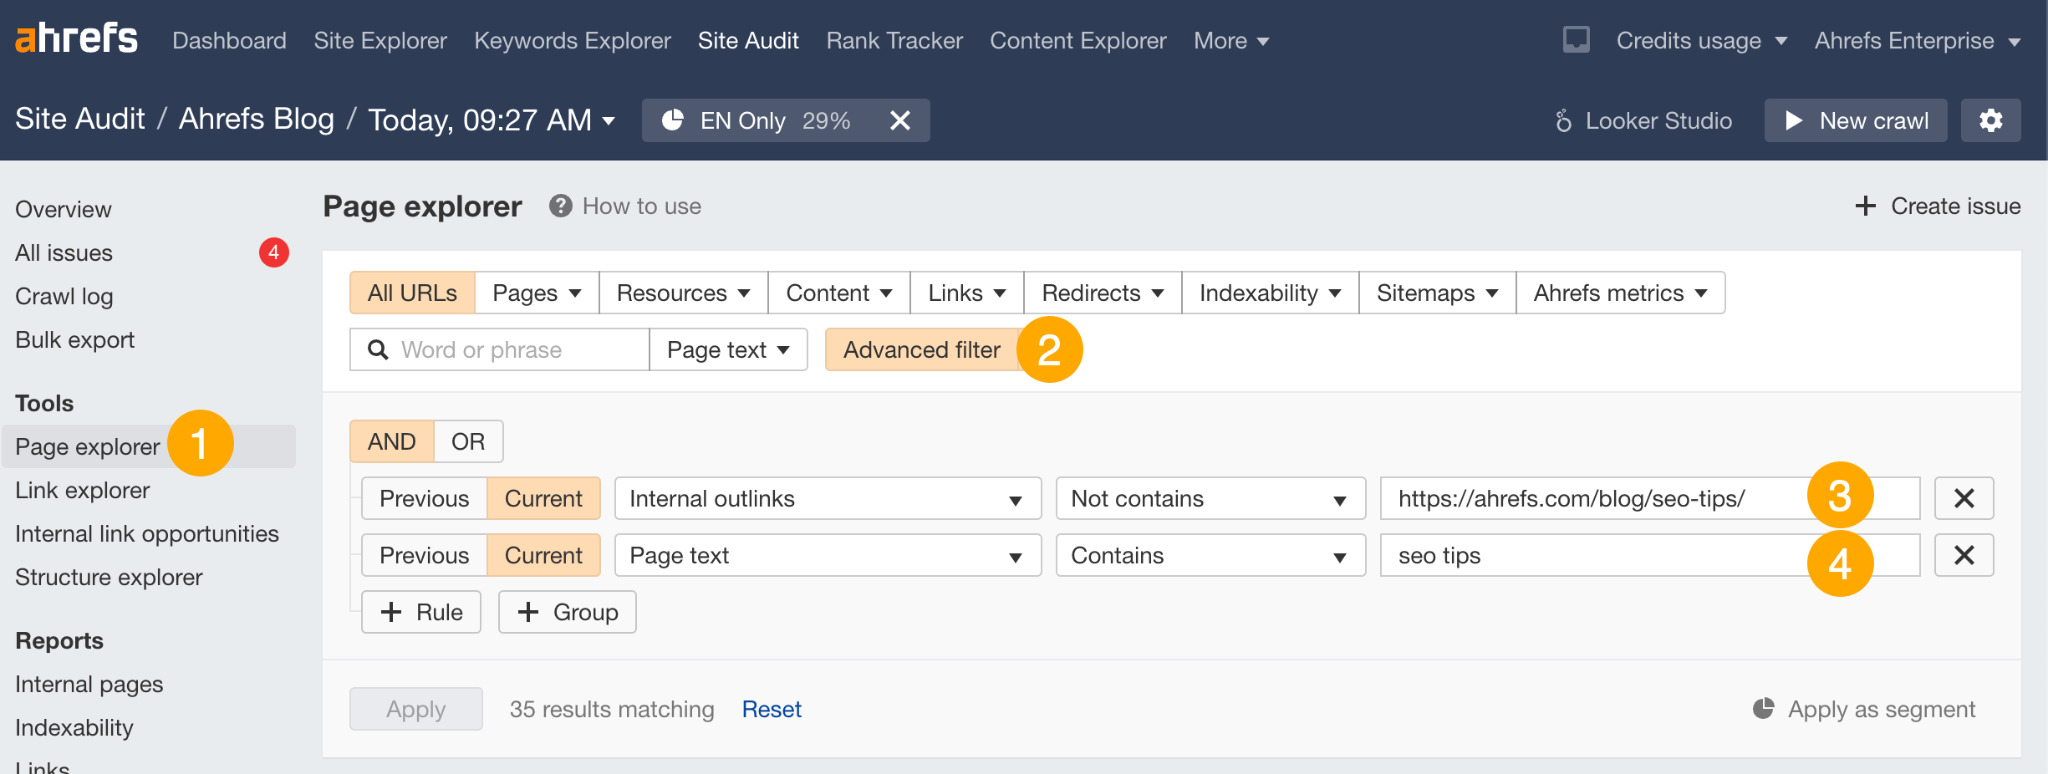This screenshot has width=2048, height=774.
Task: Select the All URLs filter
Action: tap(412, 293)
